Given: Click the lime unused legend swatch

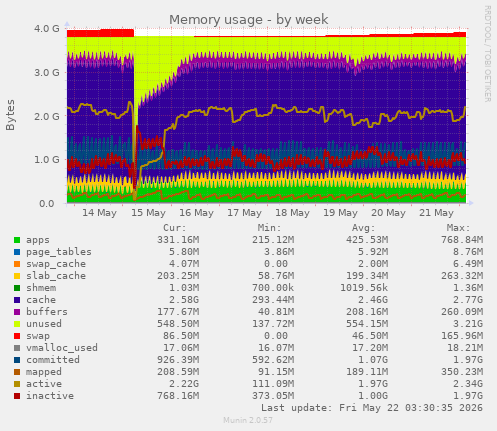Looking at the screenshot, I should (17, 324).
